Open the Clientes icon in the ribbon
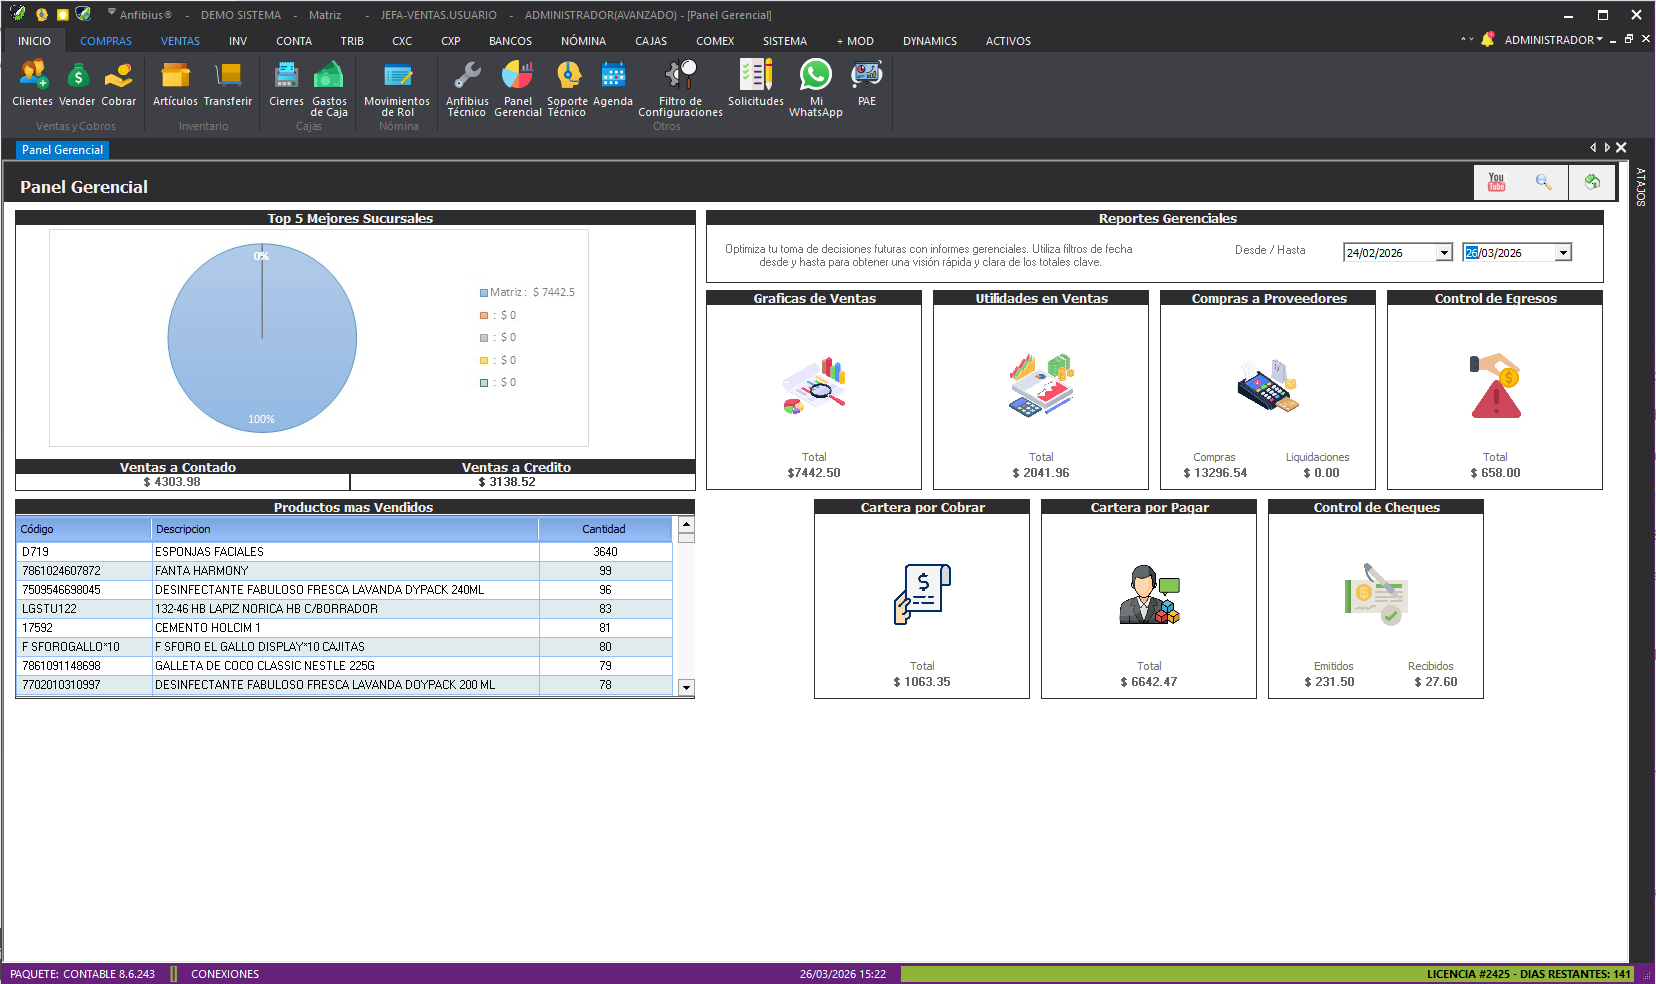 click(32, 76)
